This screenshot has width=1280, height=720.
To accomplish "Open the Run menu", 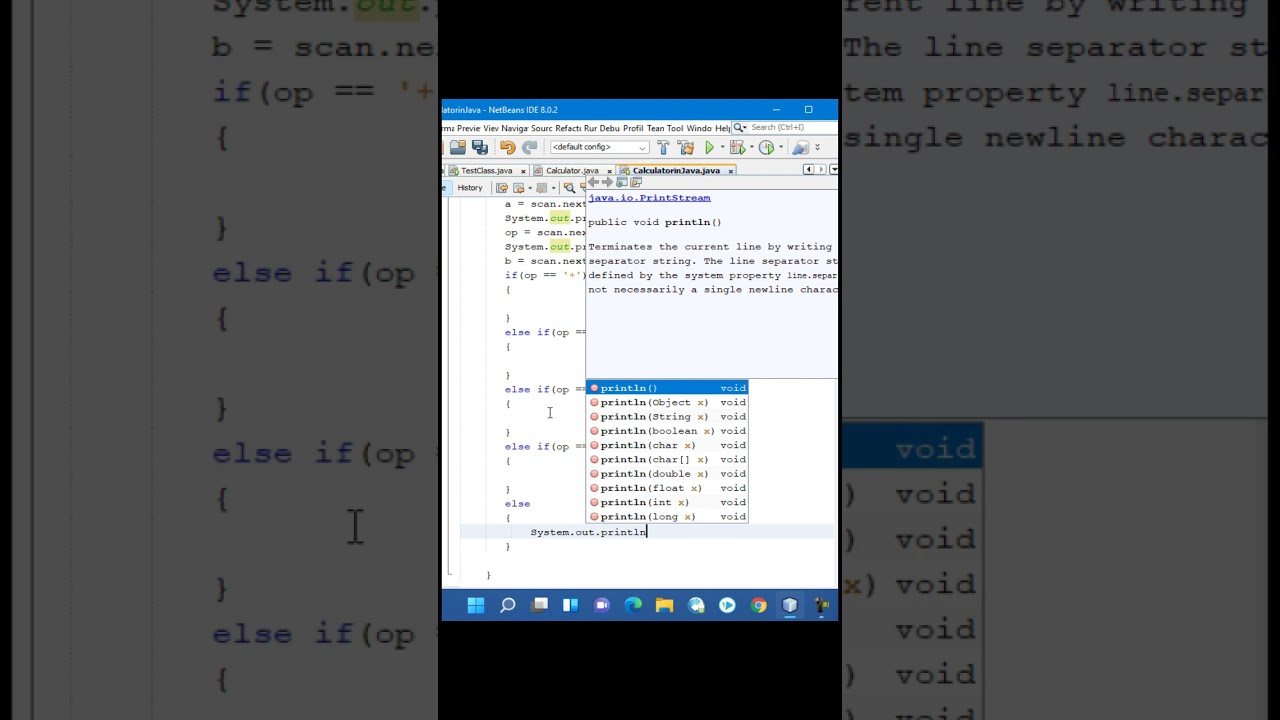I will 590,128.
